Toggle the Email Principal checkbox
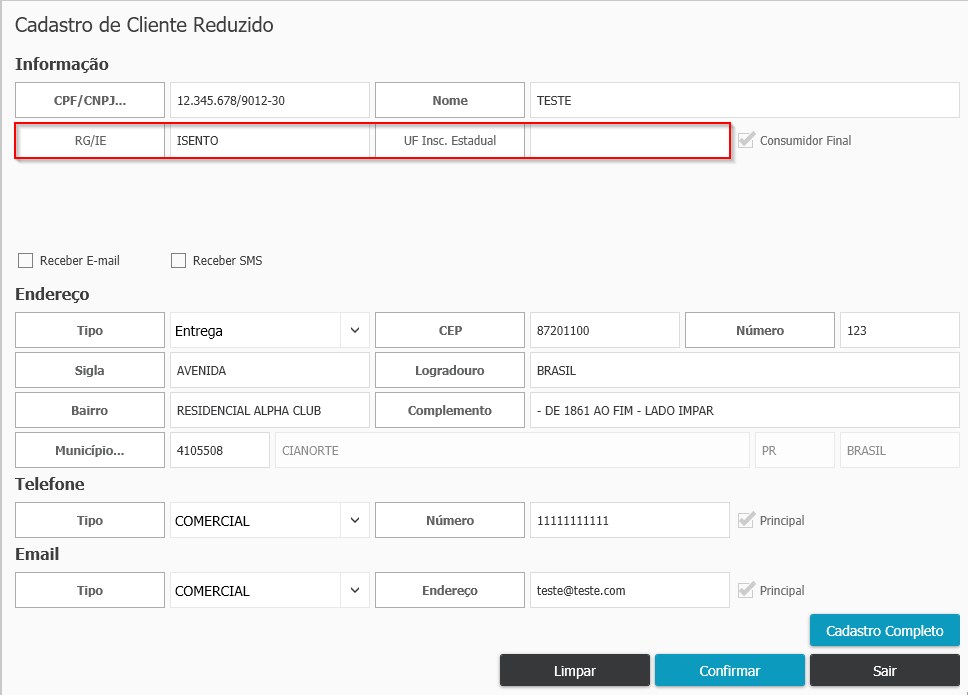Viewport: 968px width, 695px height. (x=746, y=590)
